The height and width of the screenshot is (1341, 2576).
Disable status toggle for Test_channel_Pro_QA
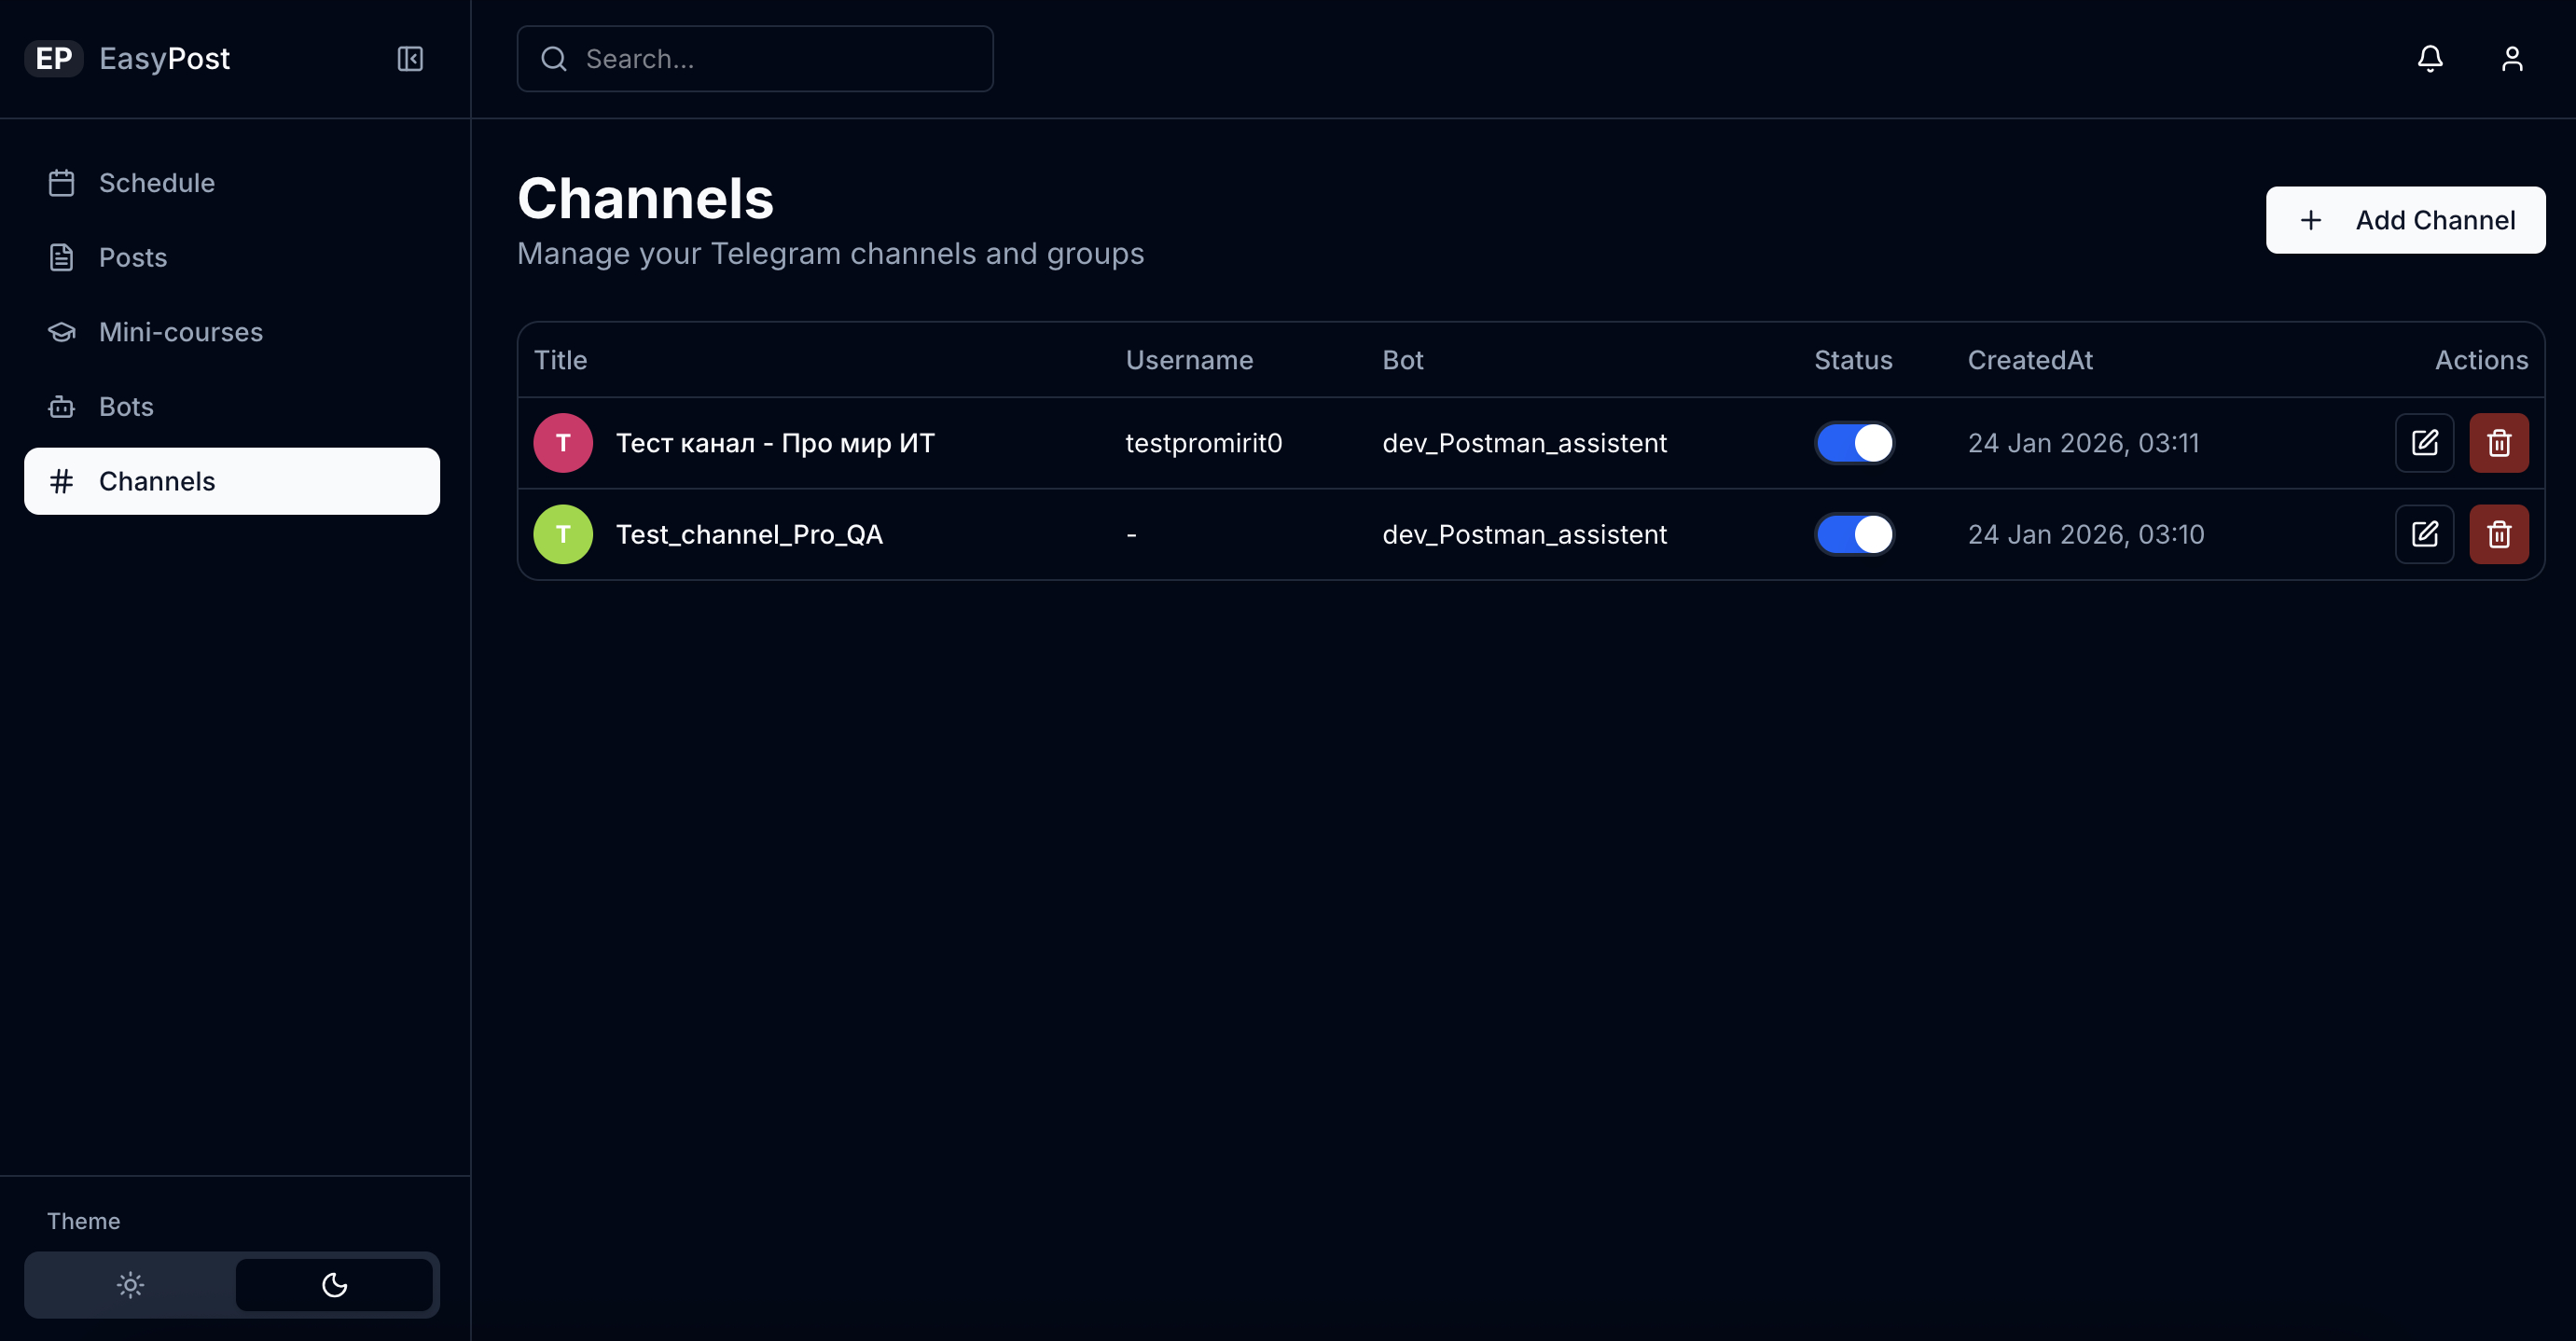[x=1854, y=534]
